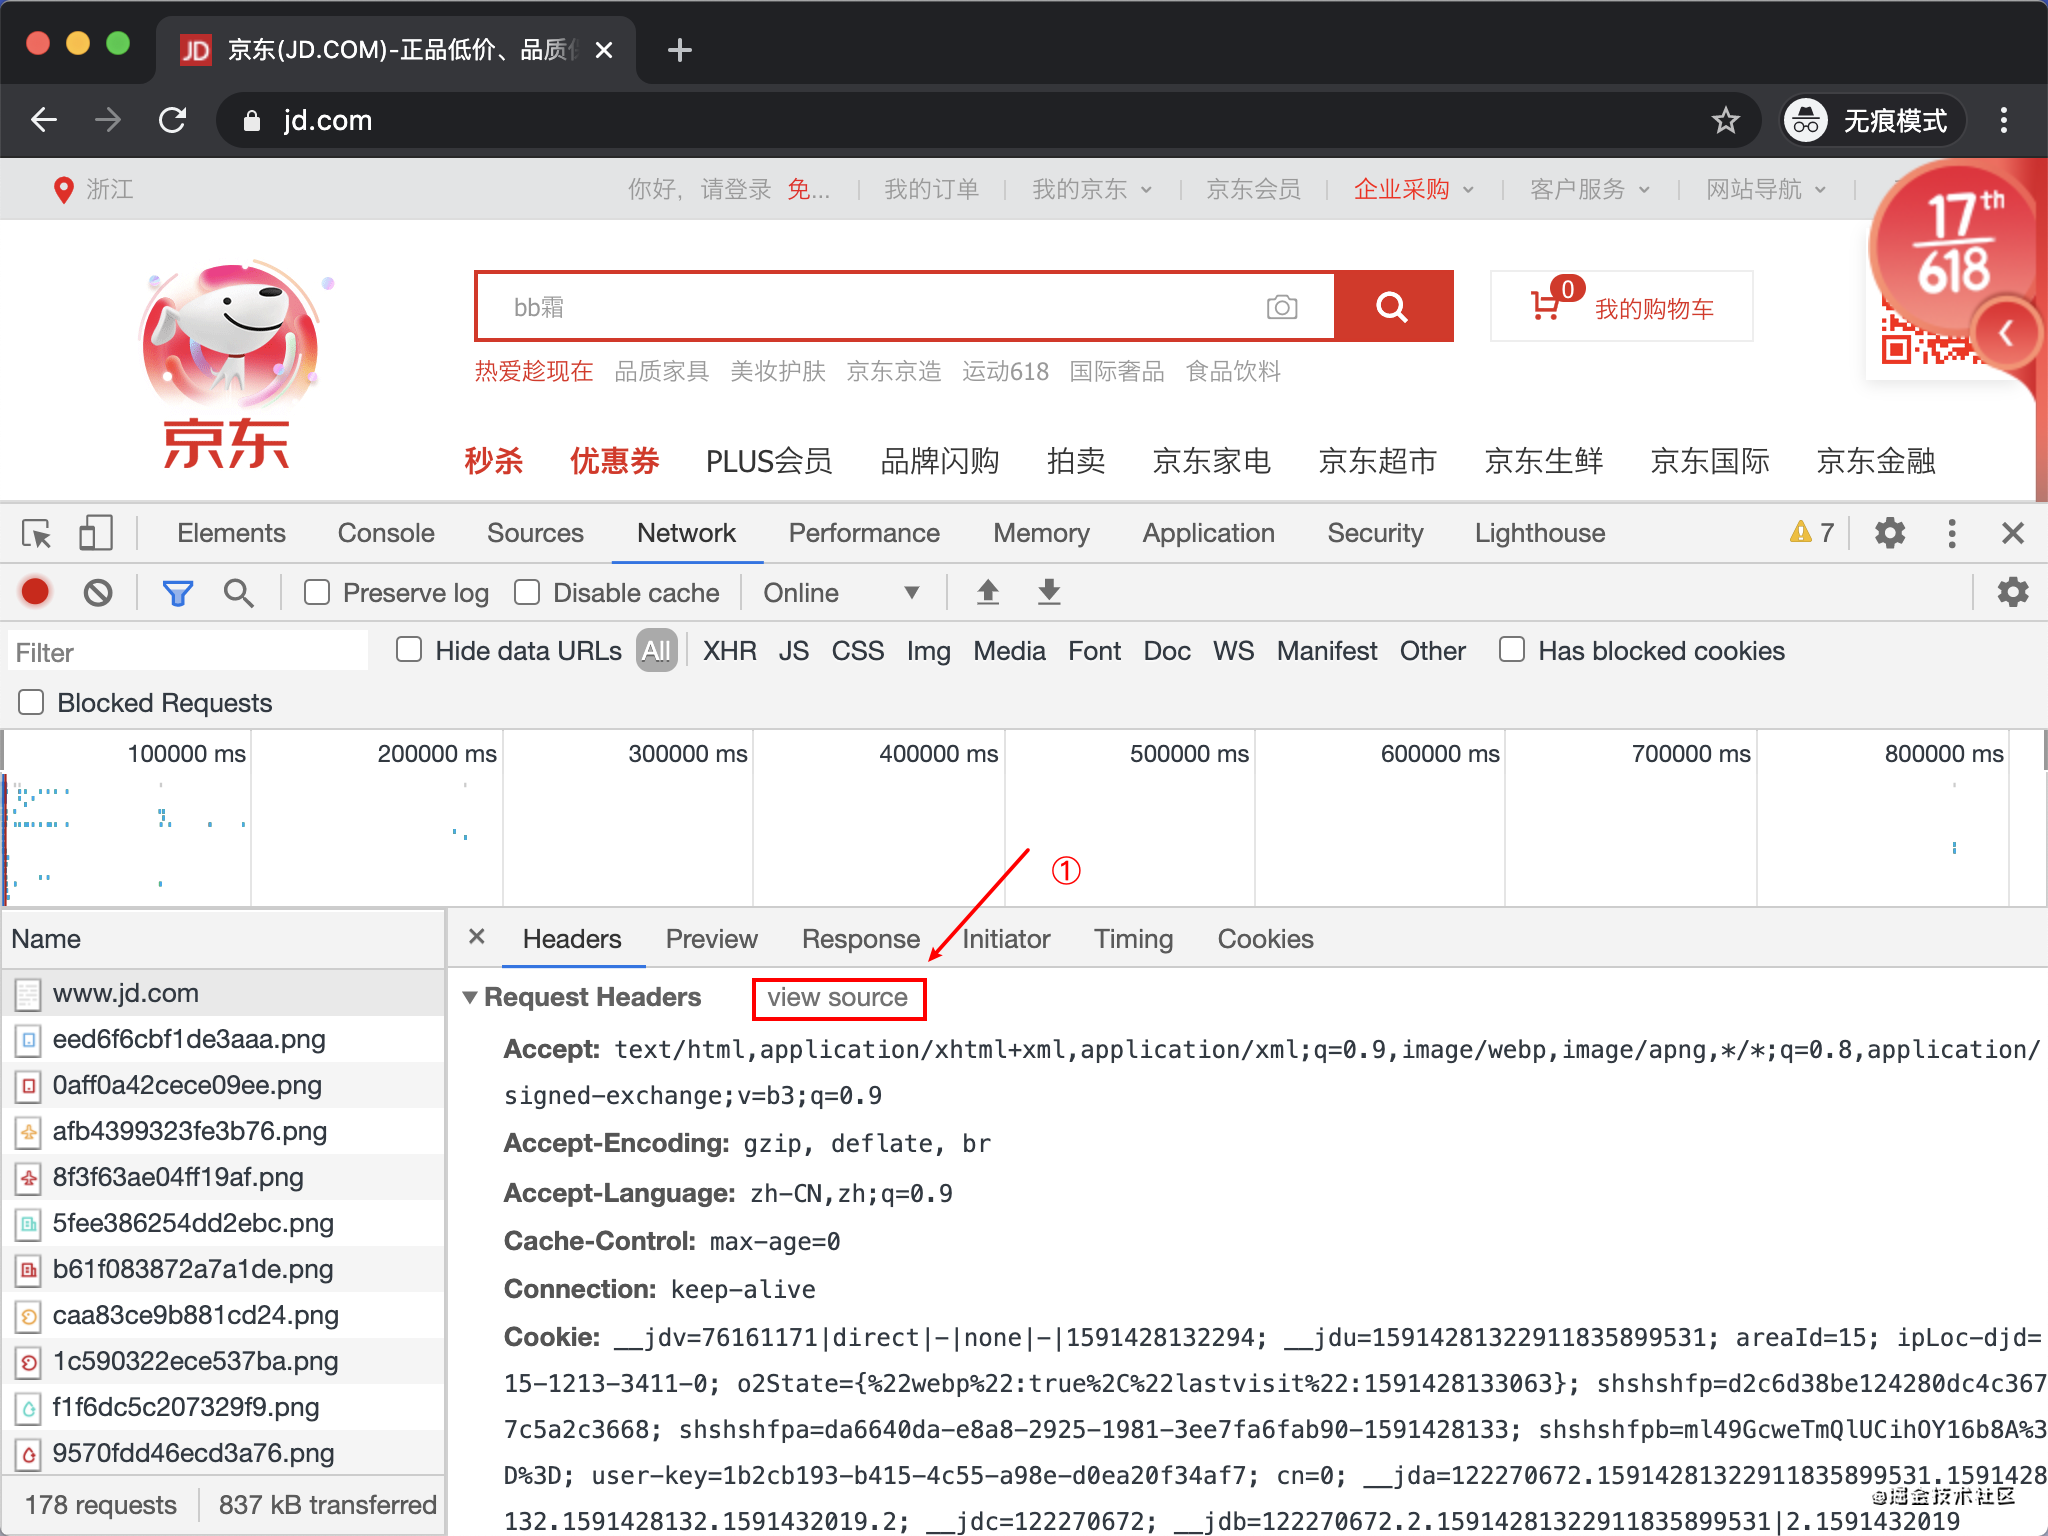
Task: Close the JD.COM browser tab
Action: [x=604, y=50]
